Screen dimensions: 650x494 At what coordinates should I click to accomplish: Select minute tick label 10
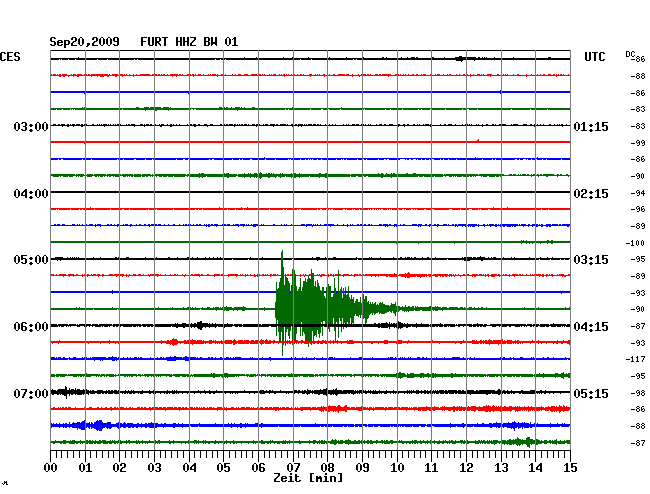(397, 468)
